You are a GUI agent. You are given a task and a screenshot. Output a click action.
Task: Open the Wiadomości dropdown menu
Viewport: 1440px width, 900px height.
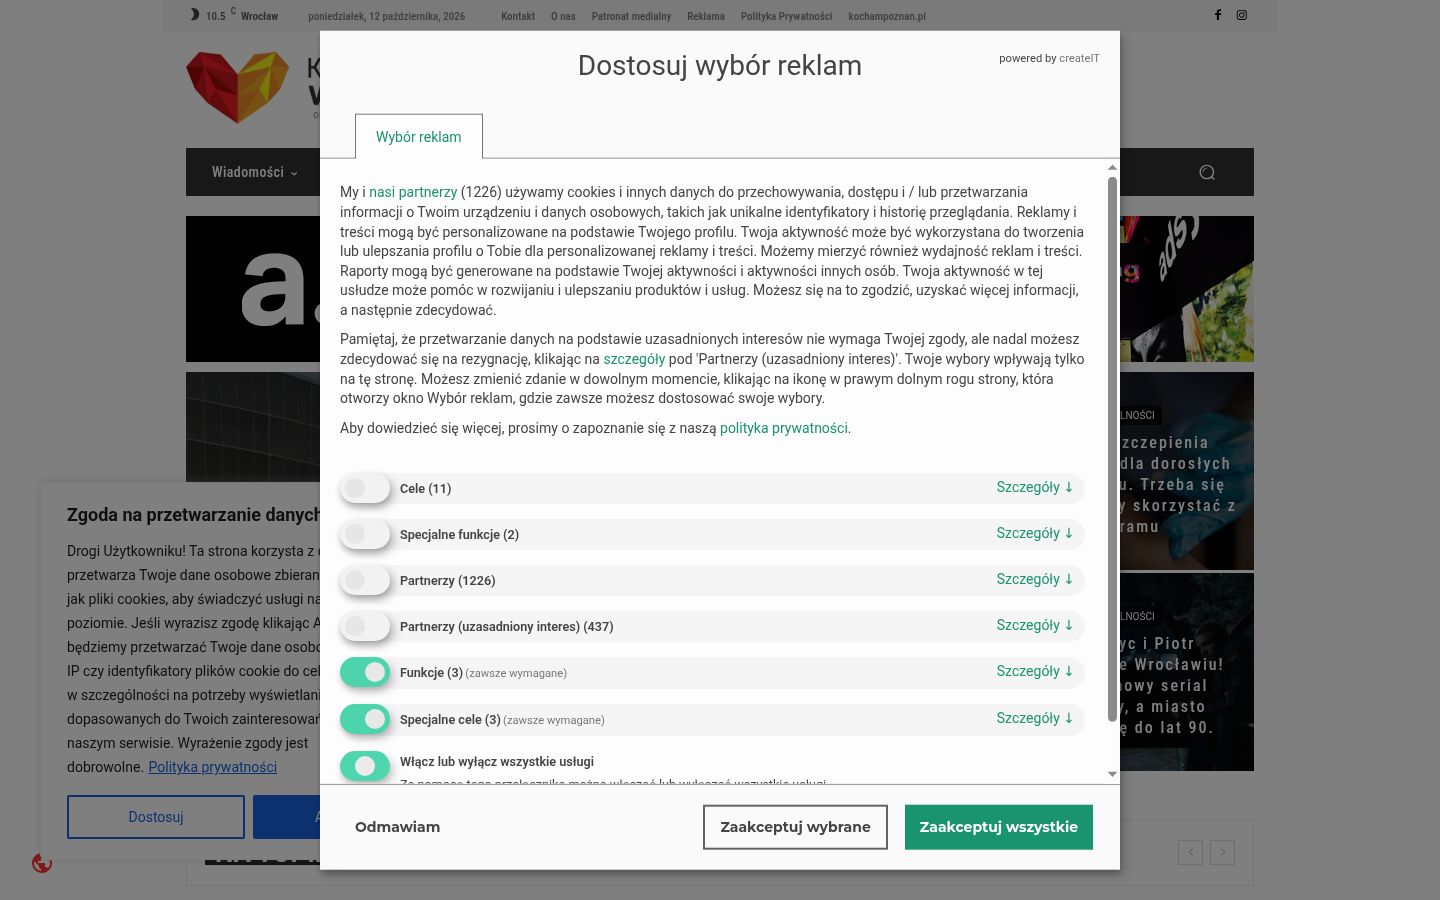pos(254,172)
